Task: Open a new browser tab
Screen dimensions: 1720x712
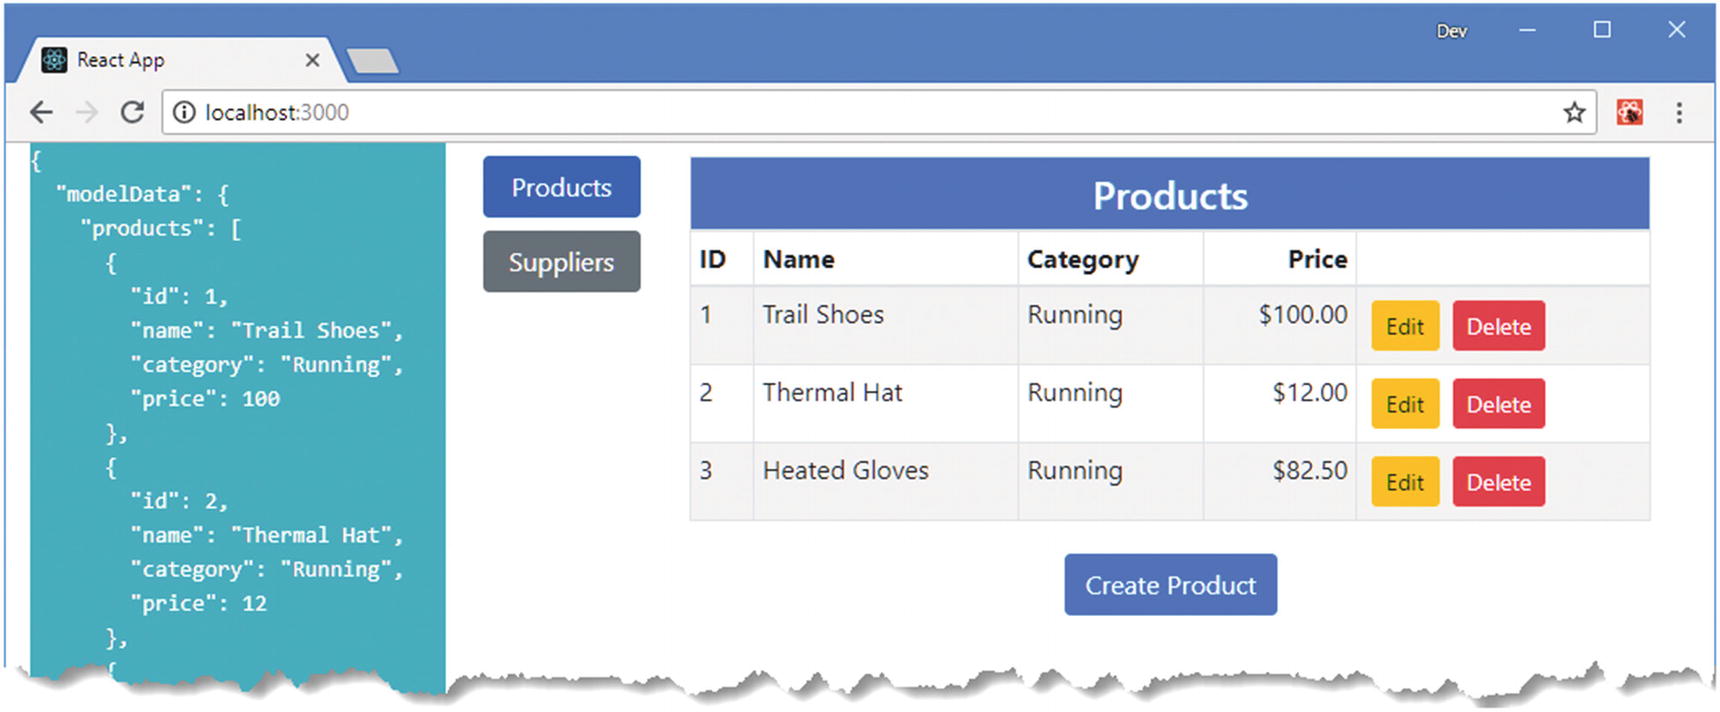Action: pyautogui.click(x=373, y=61)
